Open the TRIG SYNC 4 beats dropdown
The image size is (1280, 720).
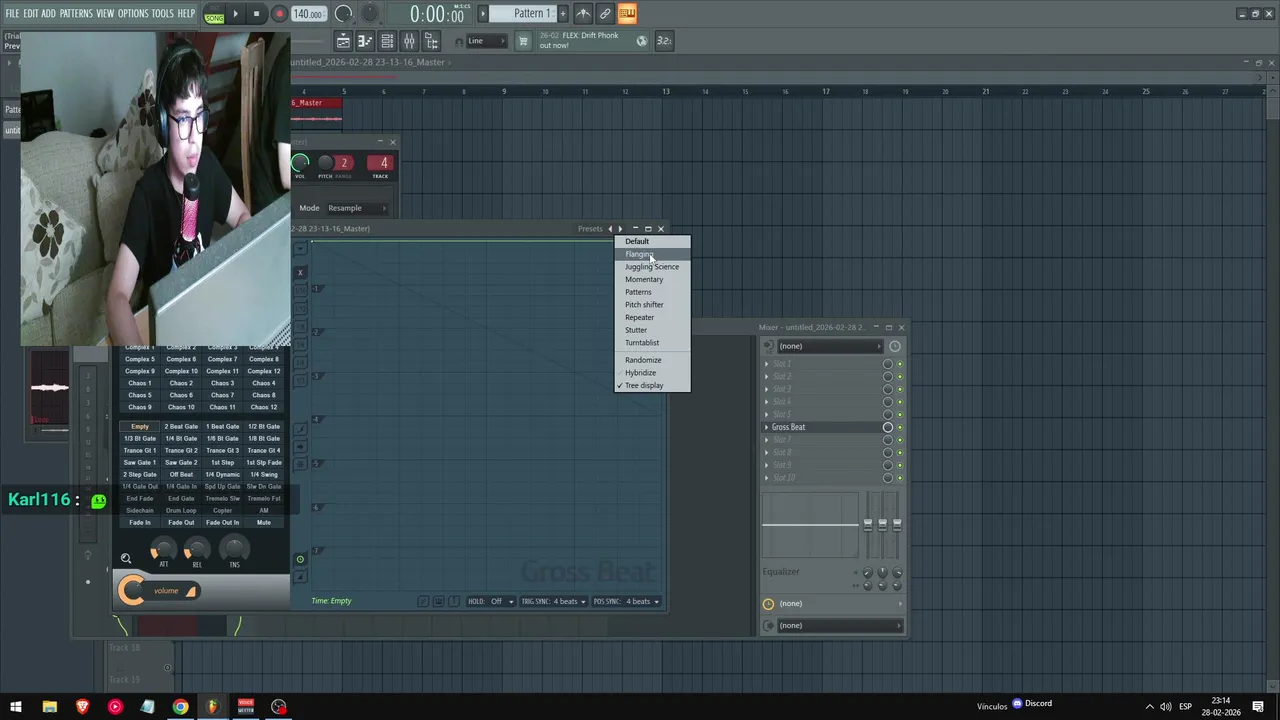click(x=552, y=601)
